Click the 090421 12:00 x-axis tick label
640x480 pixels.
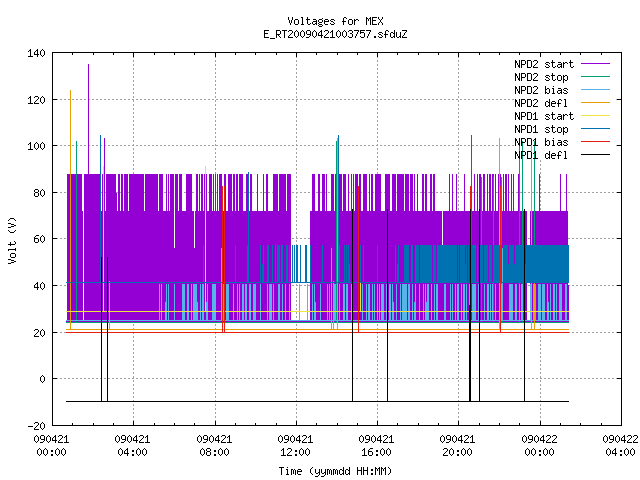[x=295, y=446]
